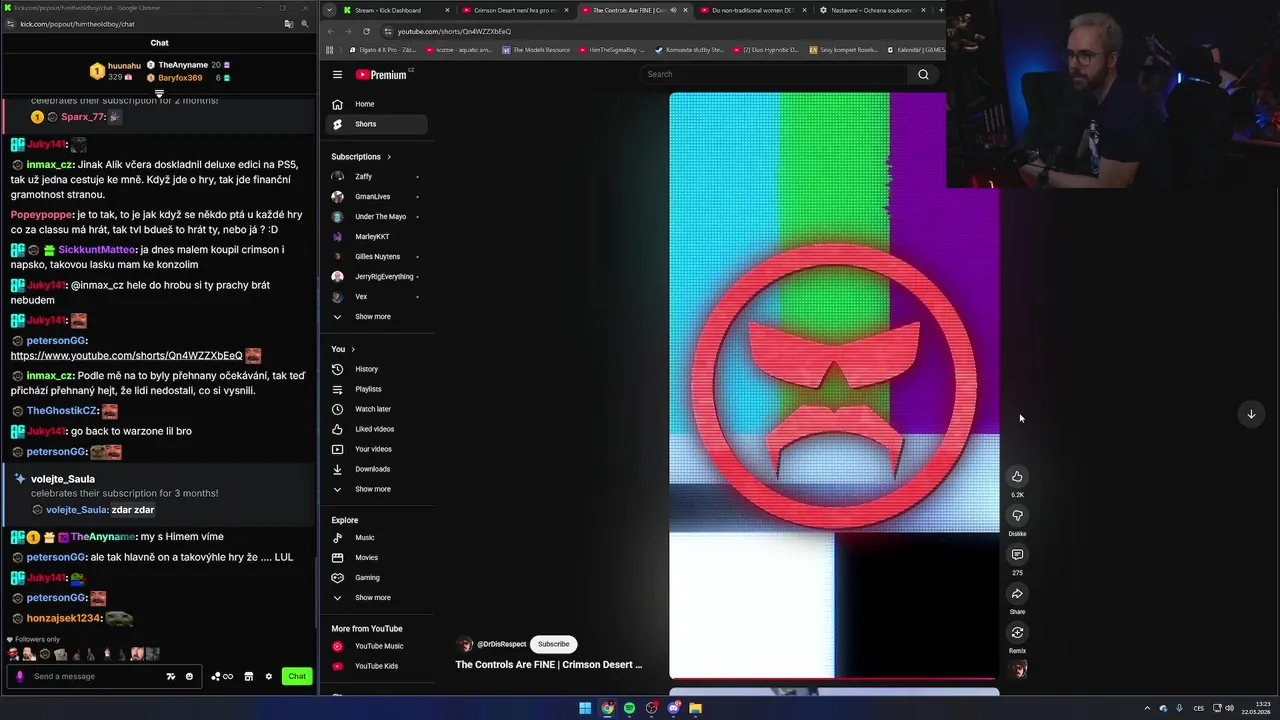Open YouTube Music under More from YouTube
This screenshot has width=1280, height=720.
point(376,646)
